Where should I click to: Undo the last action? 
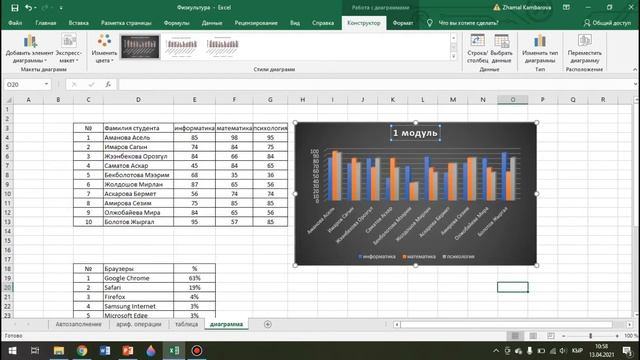point(28,8)
